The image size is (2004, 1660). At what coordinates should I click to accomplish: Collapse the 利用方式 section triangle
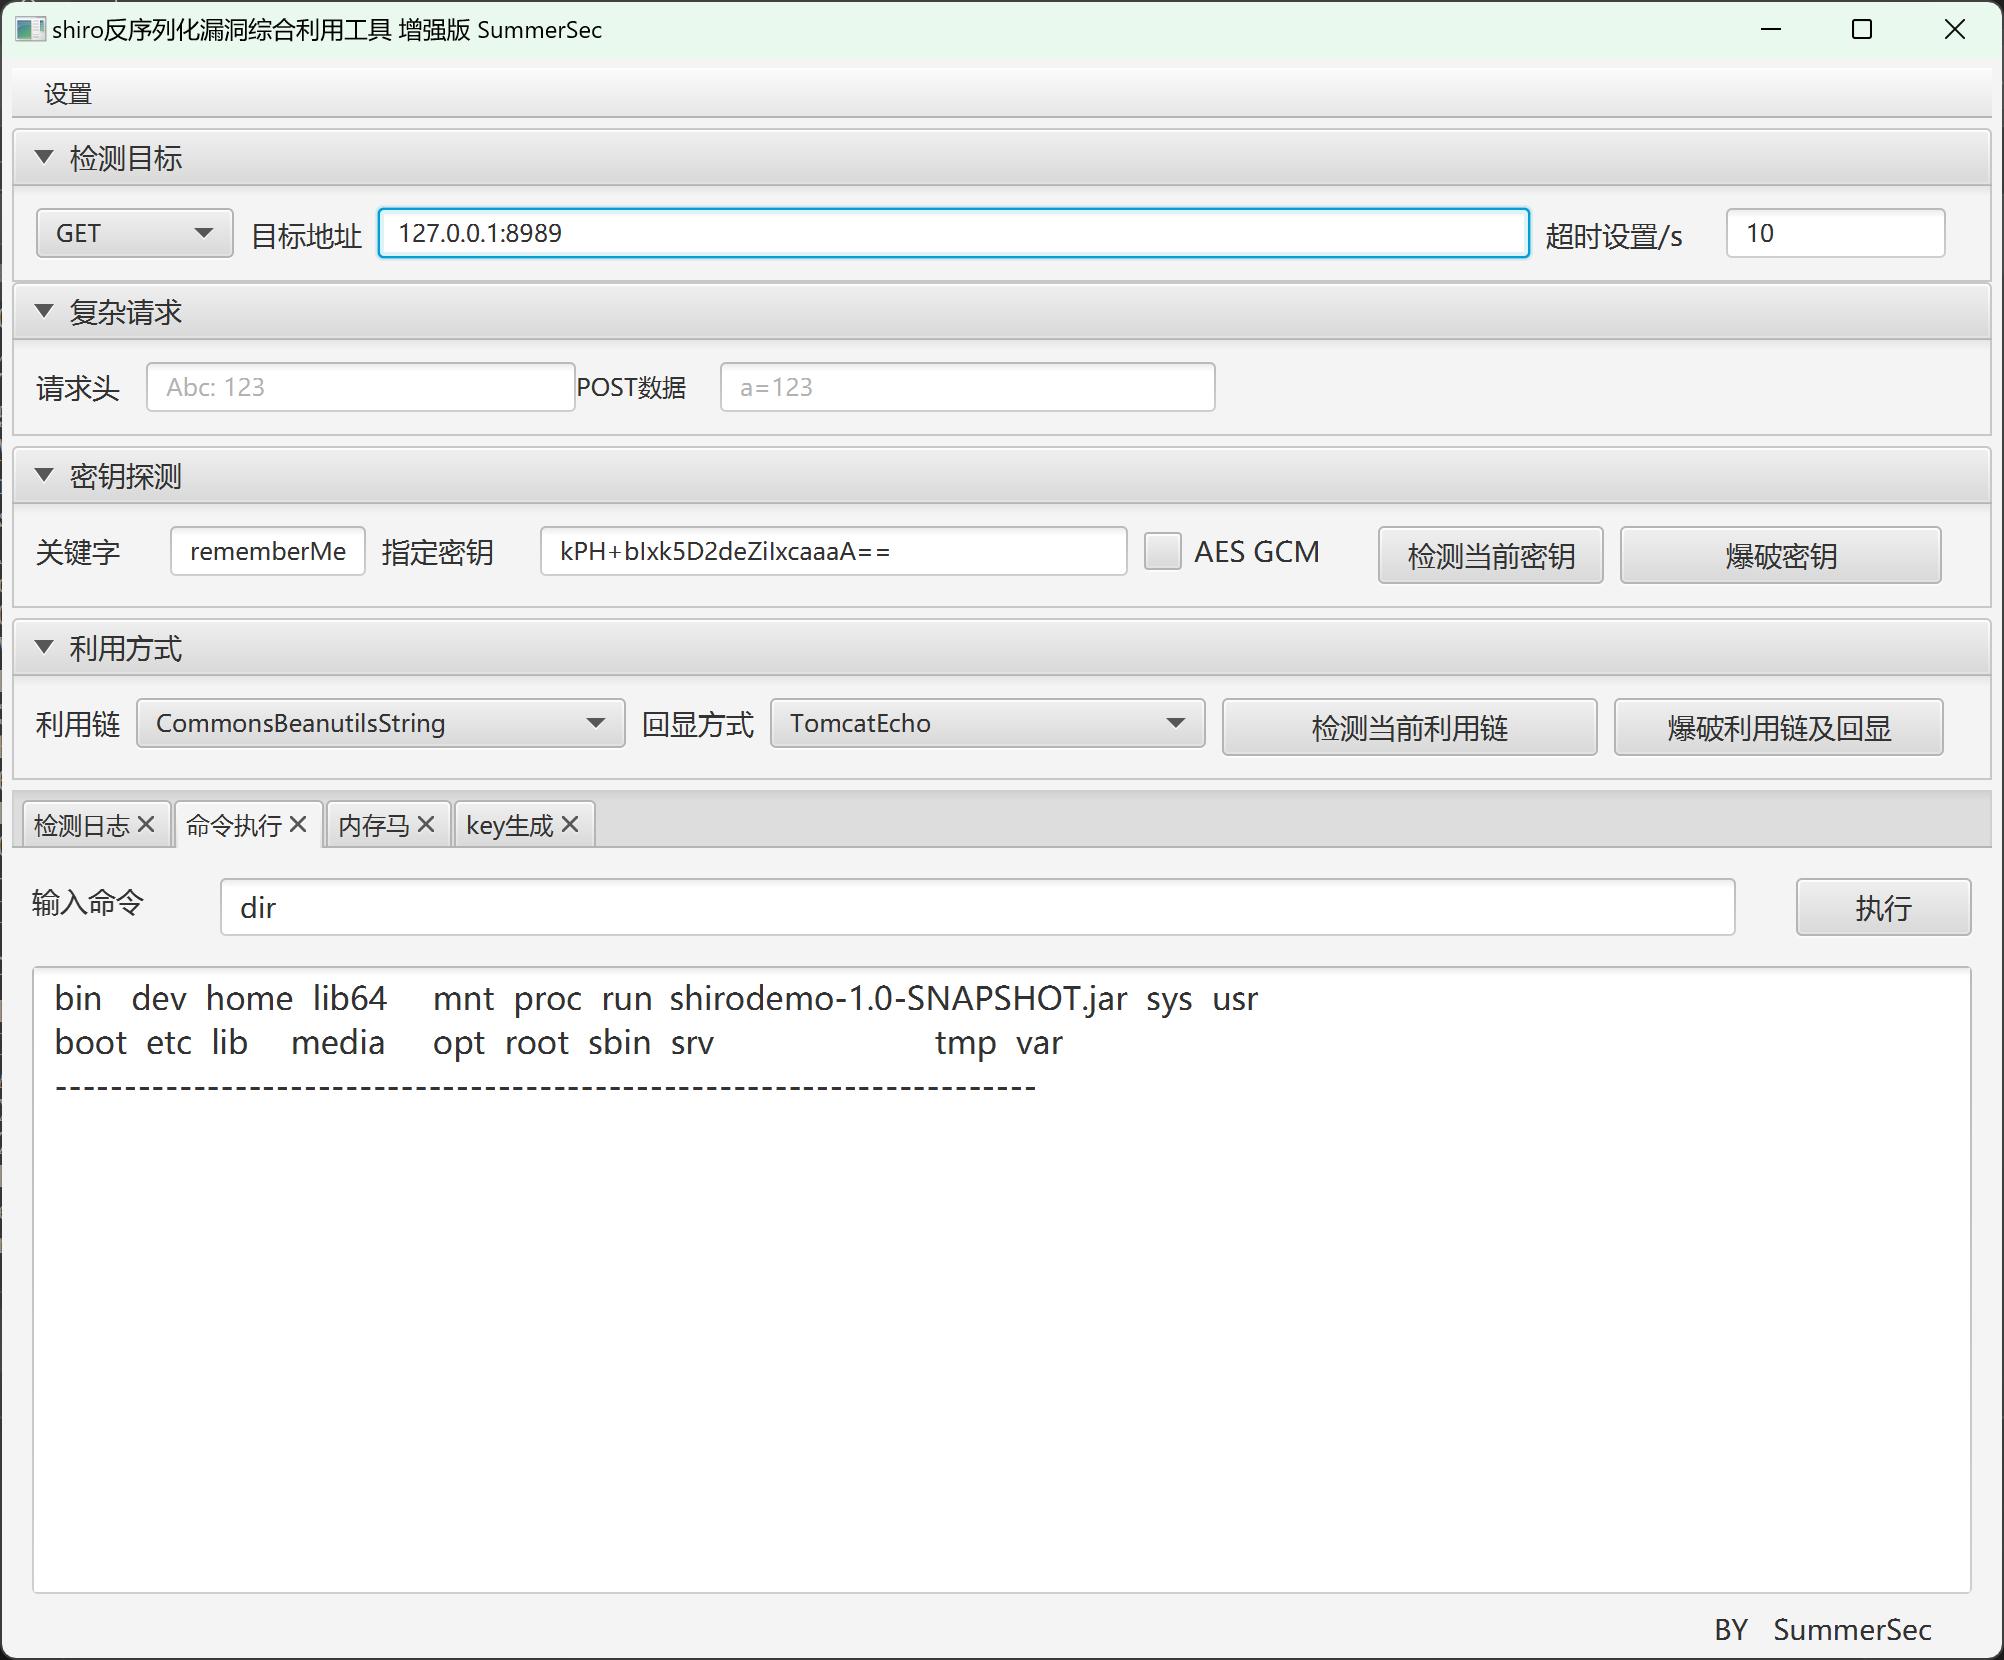[x=44, y=647]
